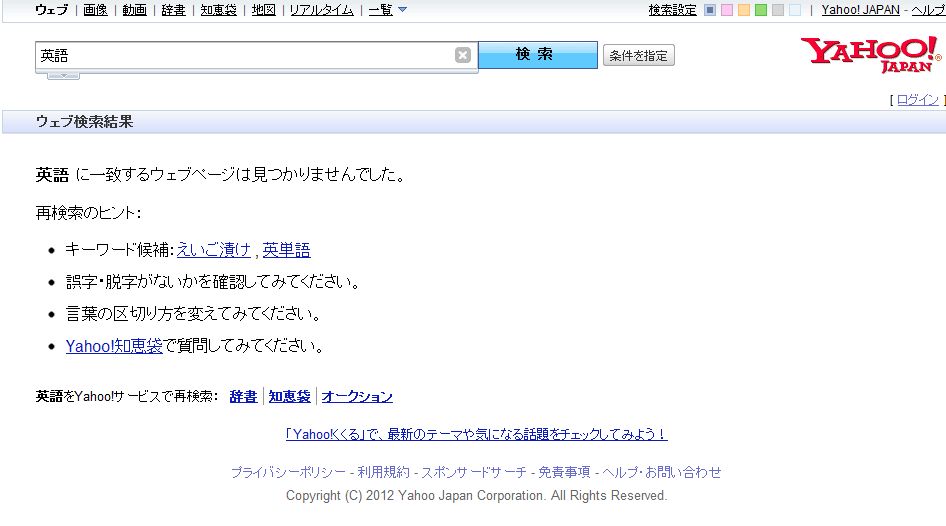The height and width of the screenshot is (526, 946).
Task: Click the Yahoo! JAPAN logo
Action: [871, 54]
